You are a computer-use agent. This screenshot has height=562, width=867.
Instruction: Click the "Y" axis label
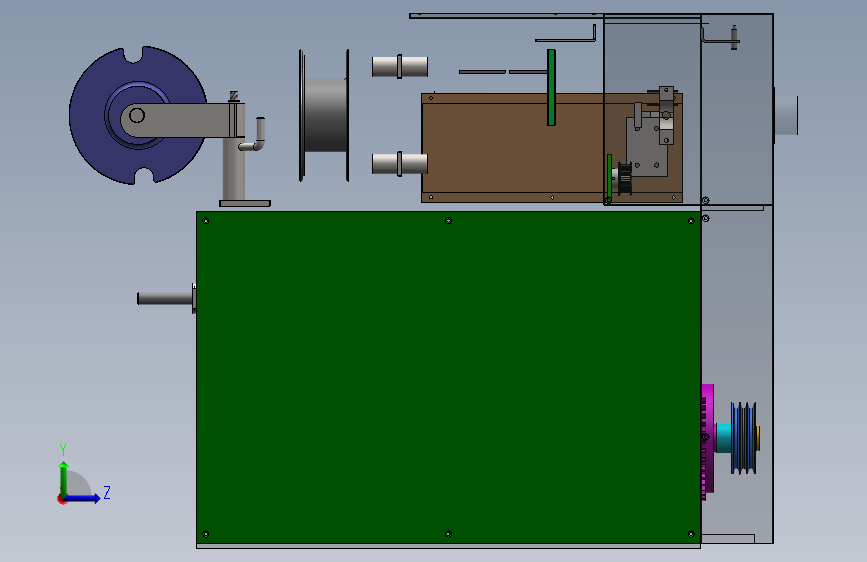click(63, 449)
